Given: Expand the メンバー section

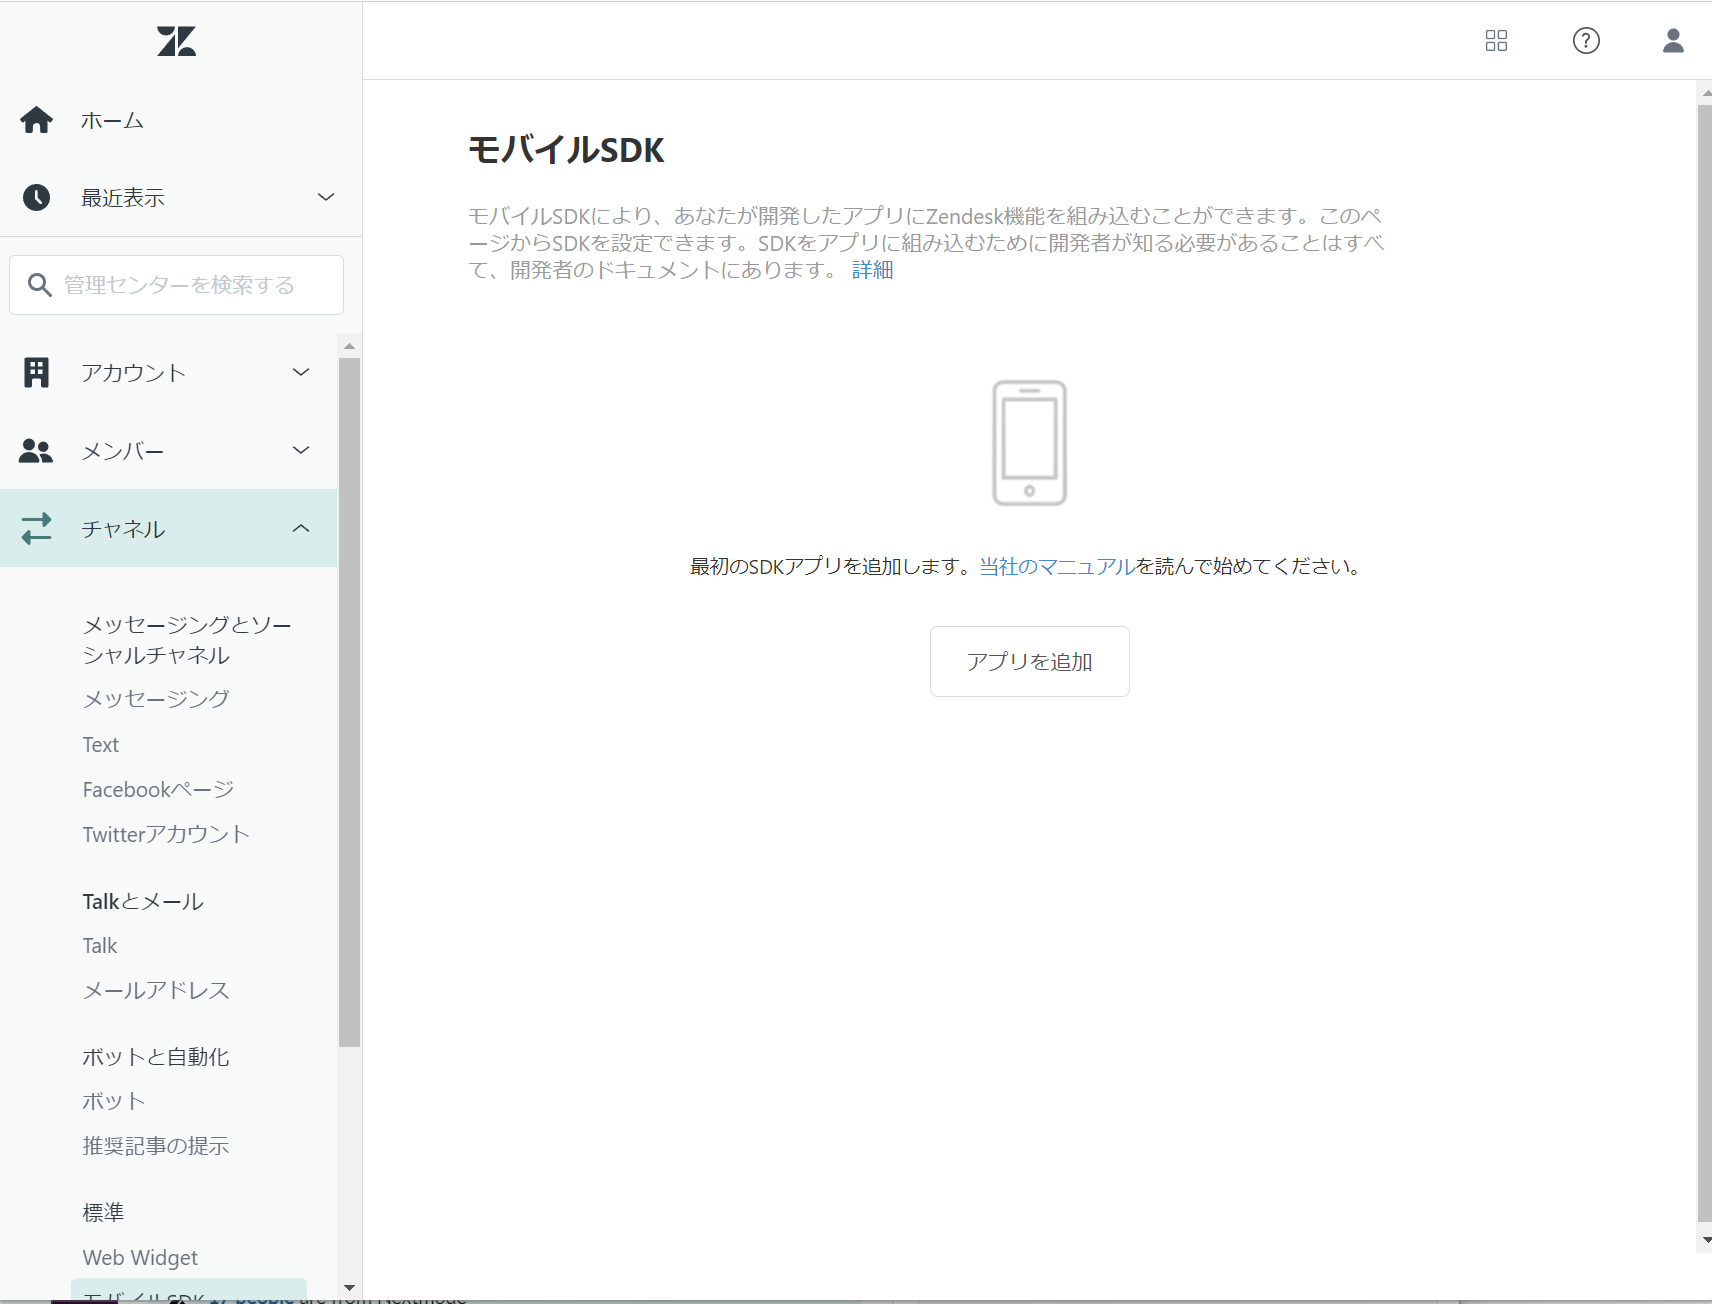Looking at the screenshot, I should coord(300,450).
